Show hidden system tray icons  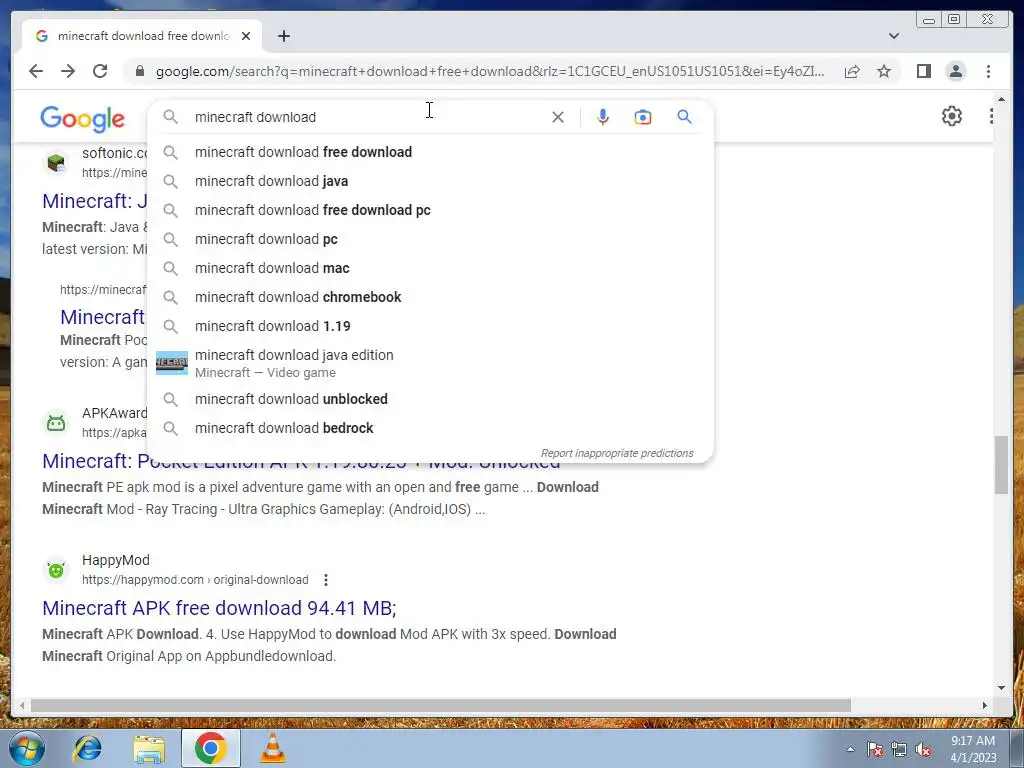(850, 749)
